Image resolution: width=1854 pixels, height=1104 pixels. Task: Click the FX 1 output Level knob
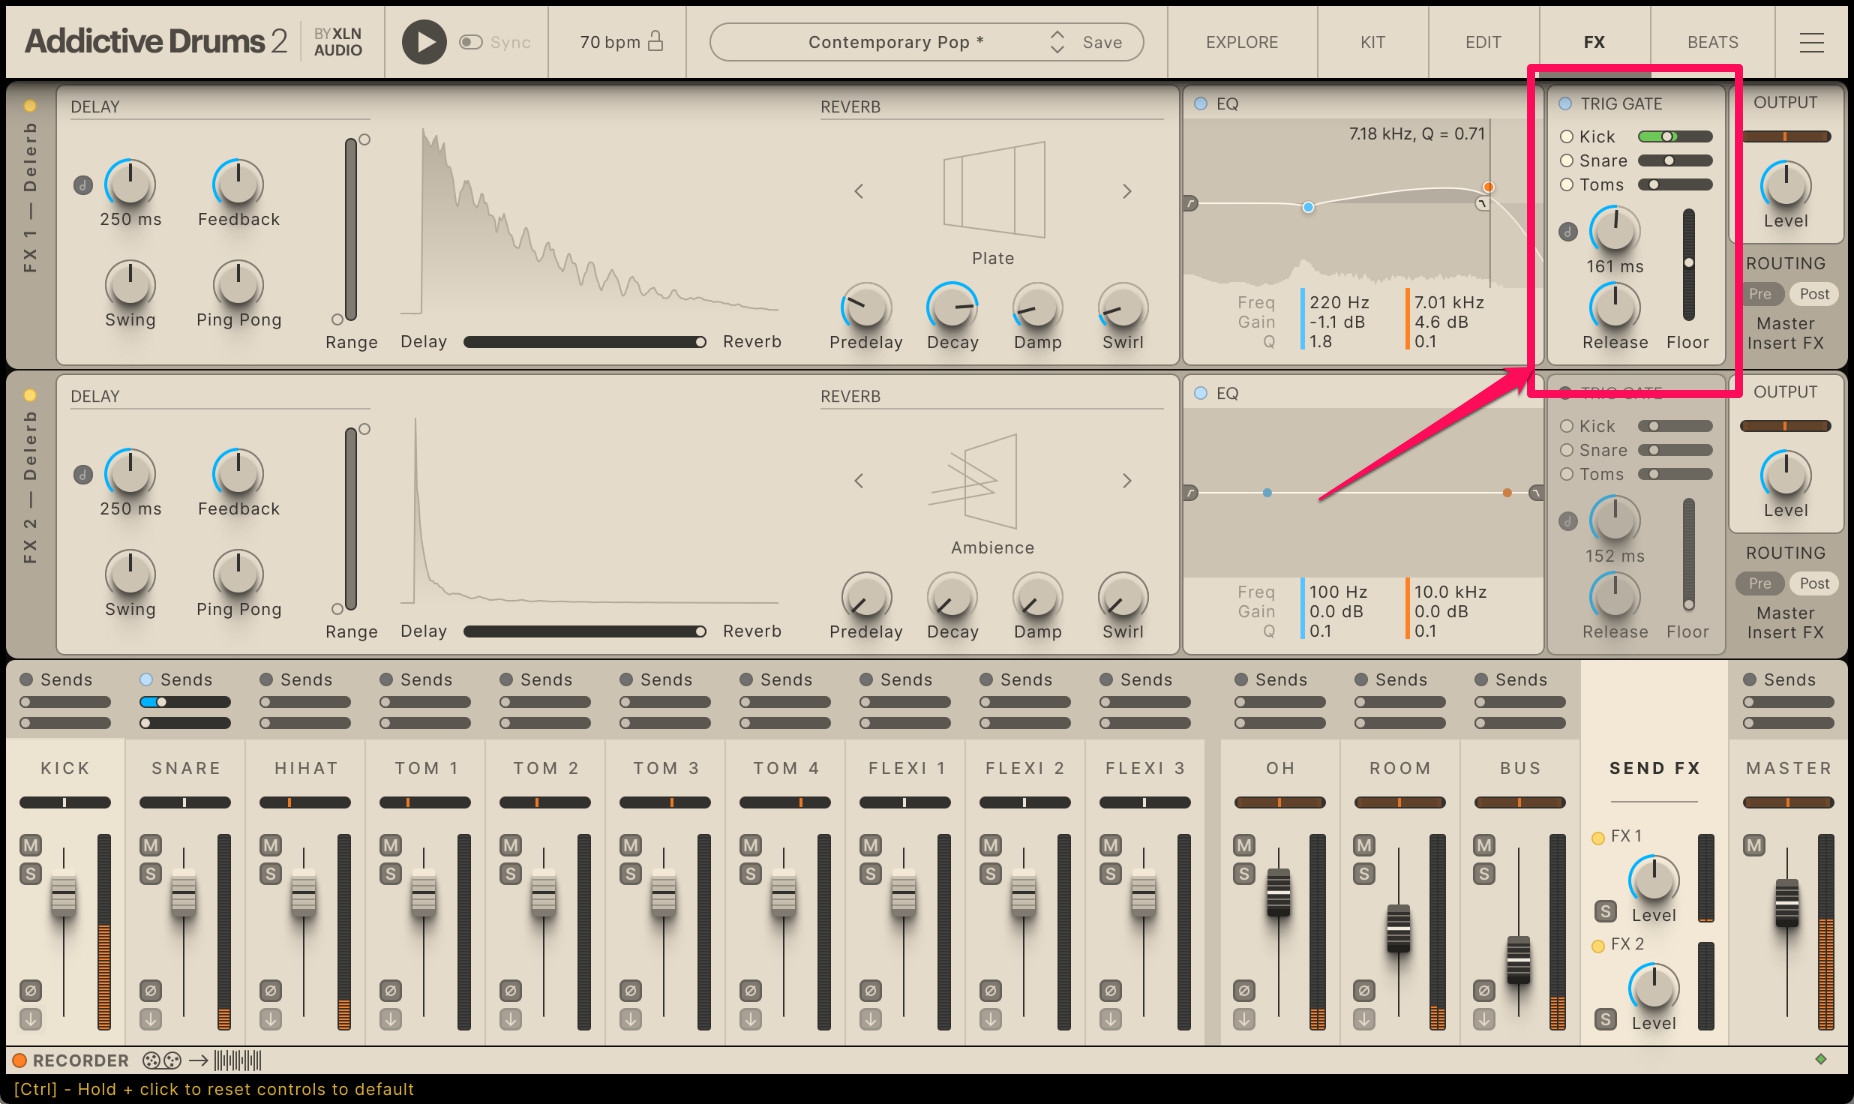(x=1785, y=185)
